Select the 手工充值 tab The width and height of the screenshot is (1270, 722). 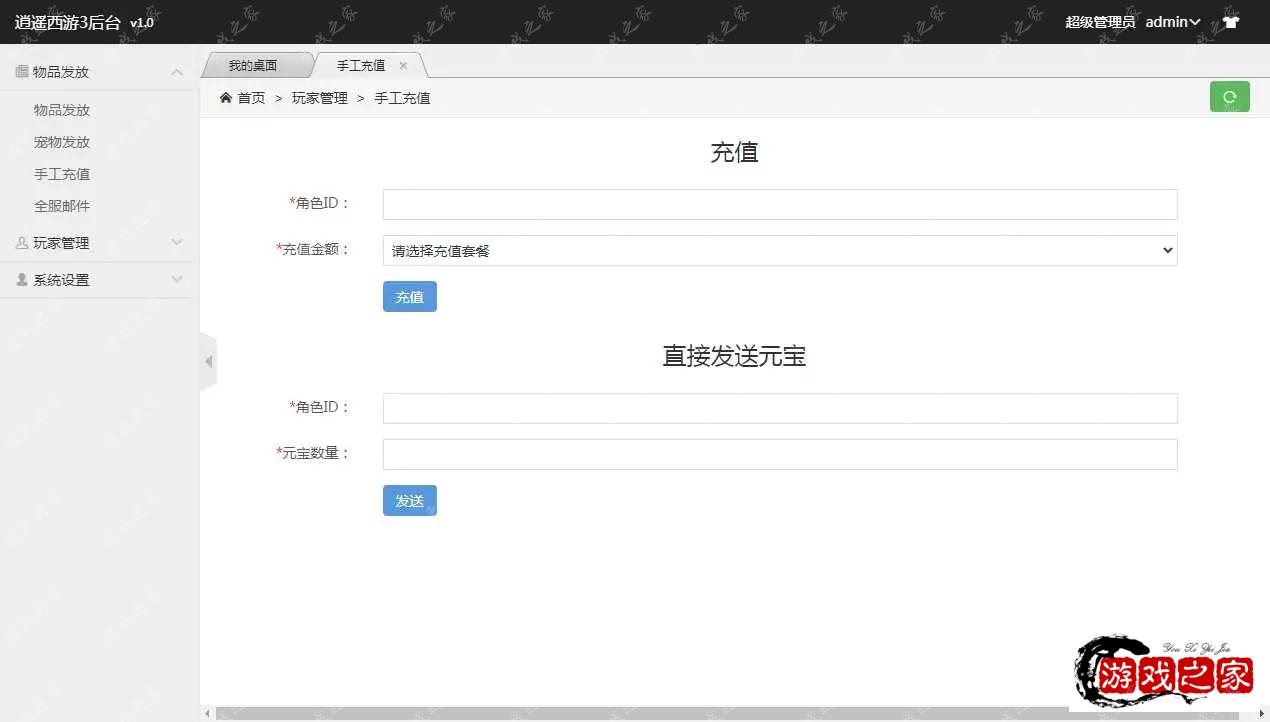click(x=360, y=65)
